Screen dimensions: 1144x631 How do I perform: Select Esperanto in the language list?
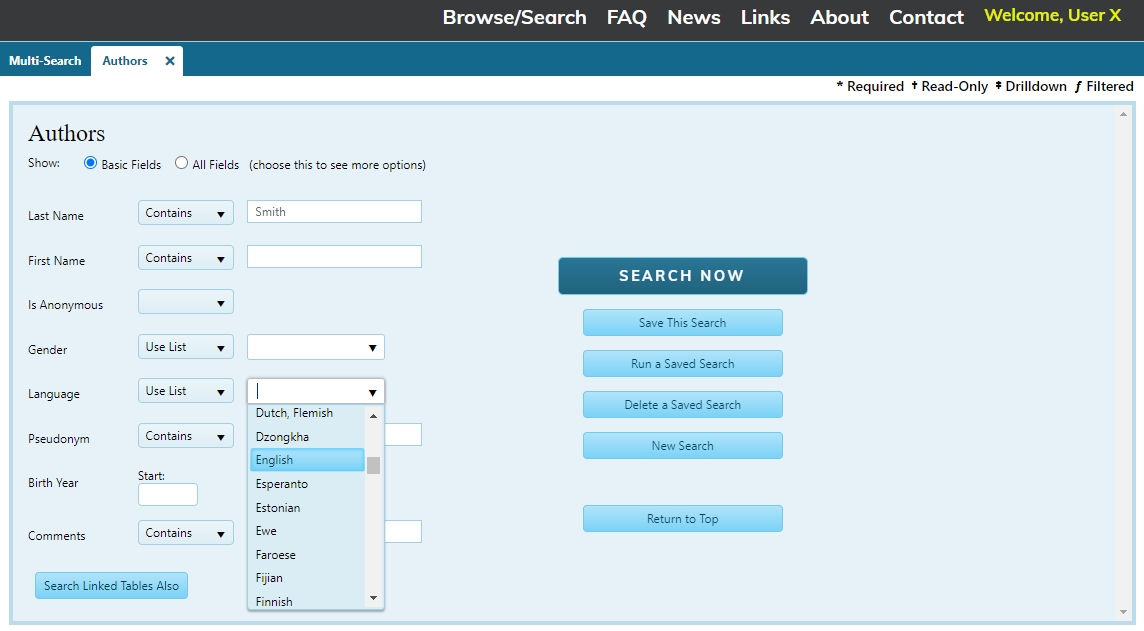[306, 484]
